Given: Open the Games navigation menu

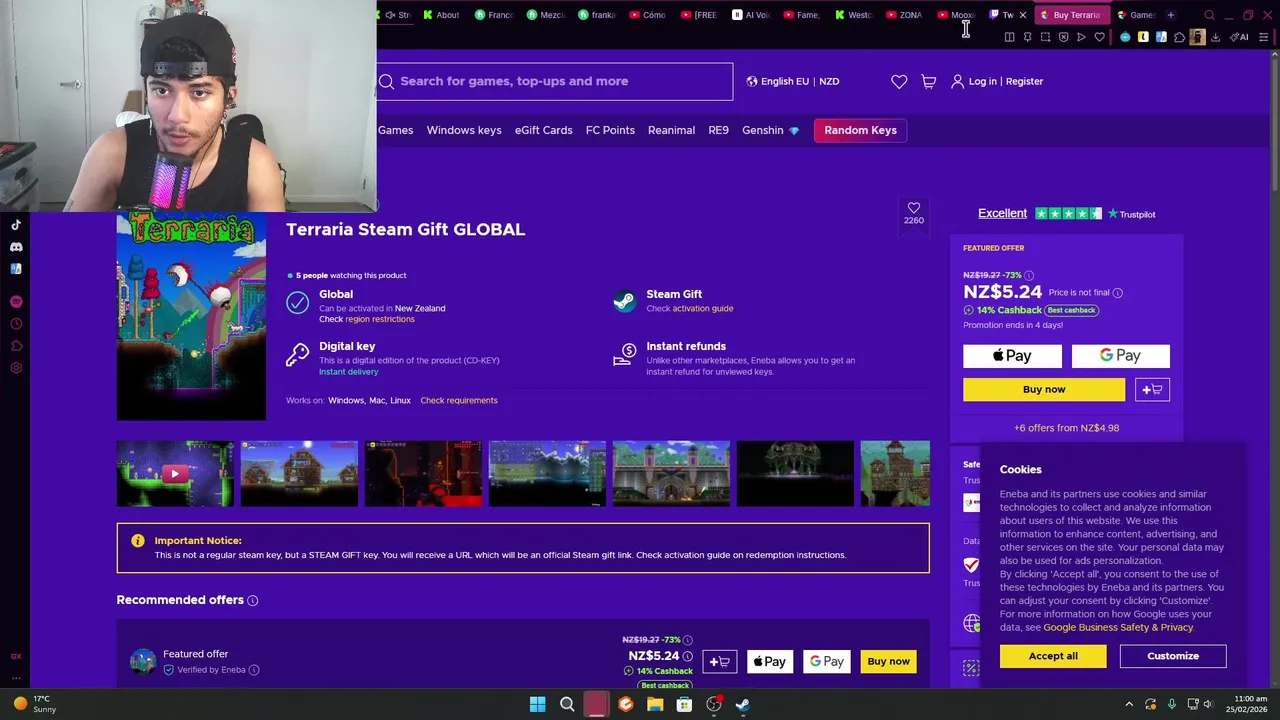Looking at the screenshot, I should pyautogui.click(x=395, y=130).
